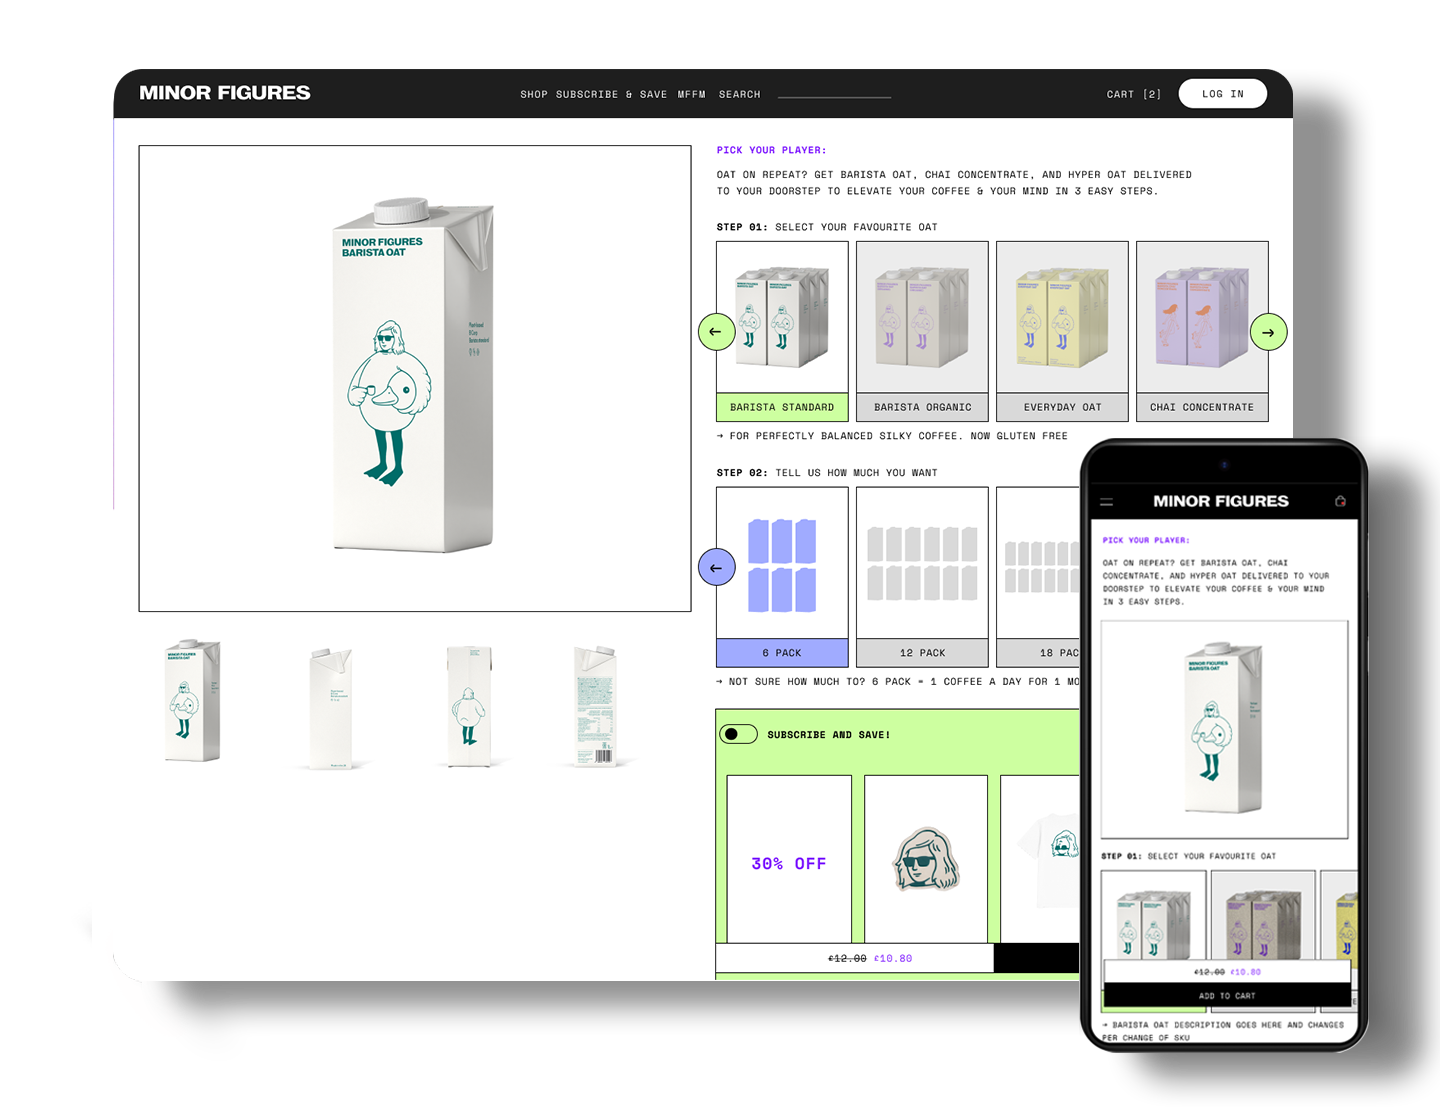Select the back-view duck carton thumbnail
Image resolution: width=1440 pixels, height=1112 pixels.
click(x=469, y=706)
